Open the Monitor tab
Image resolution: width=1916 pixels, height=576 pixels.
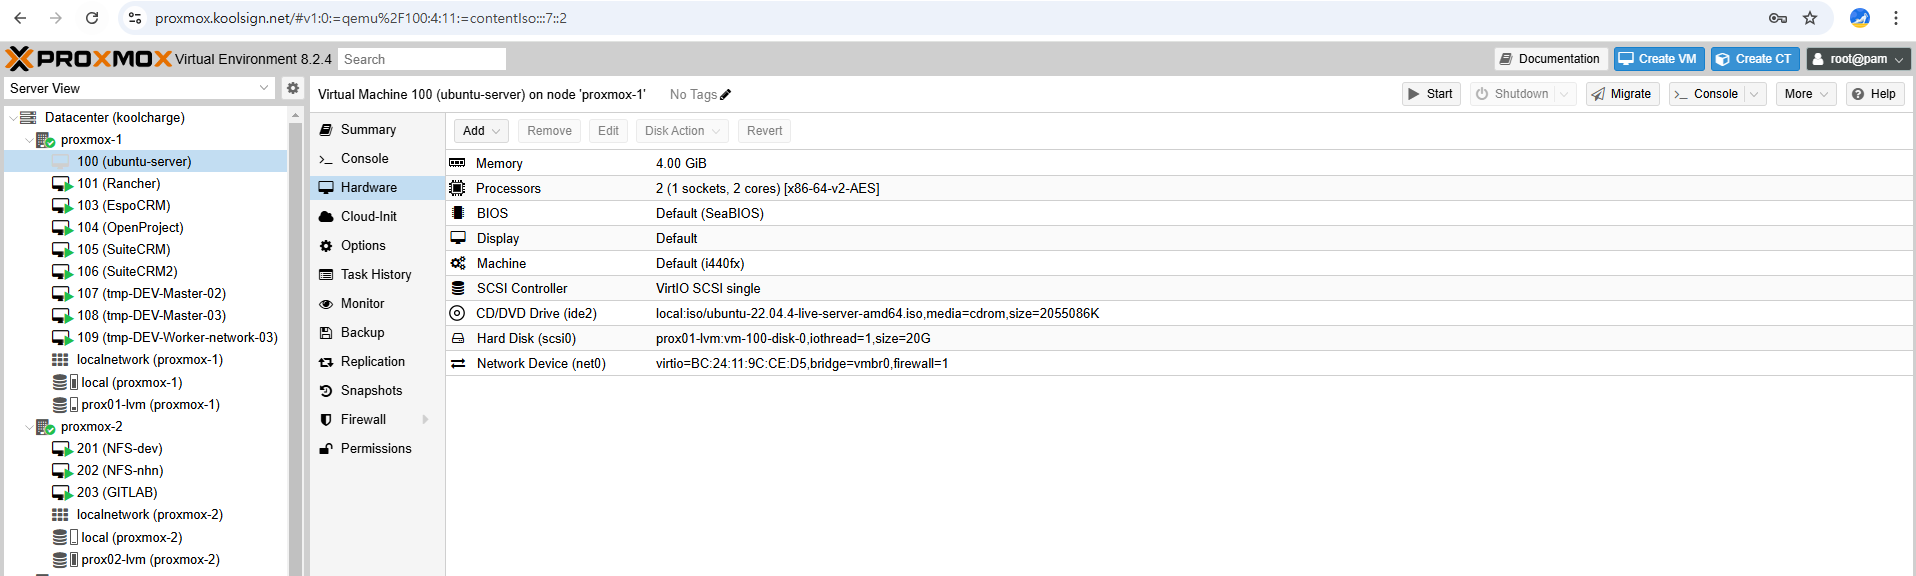377,304
